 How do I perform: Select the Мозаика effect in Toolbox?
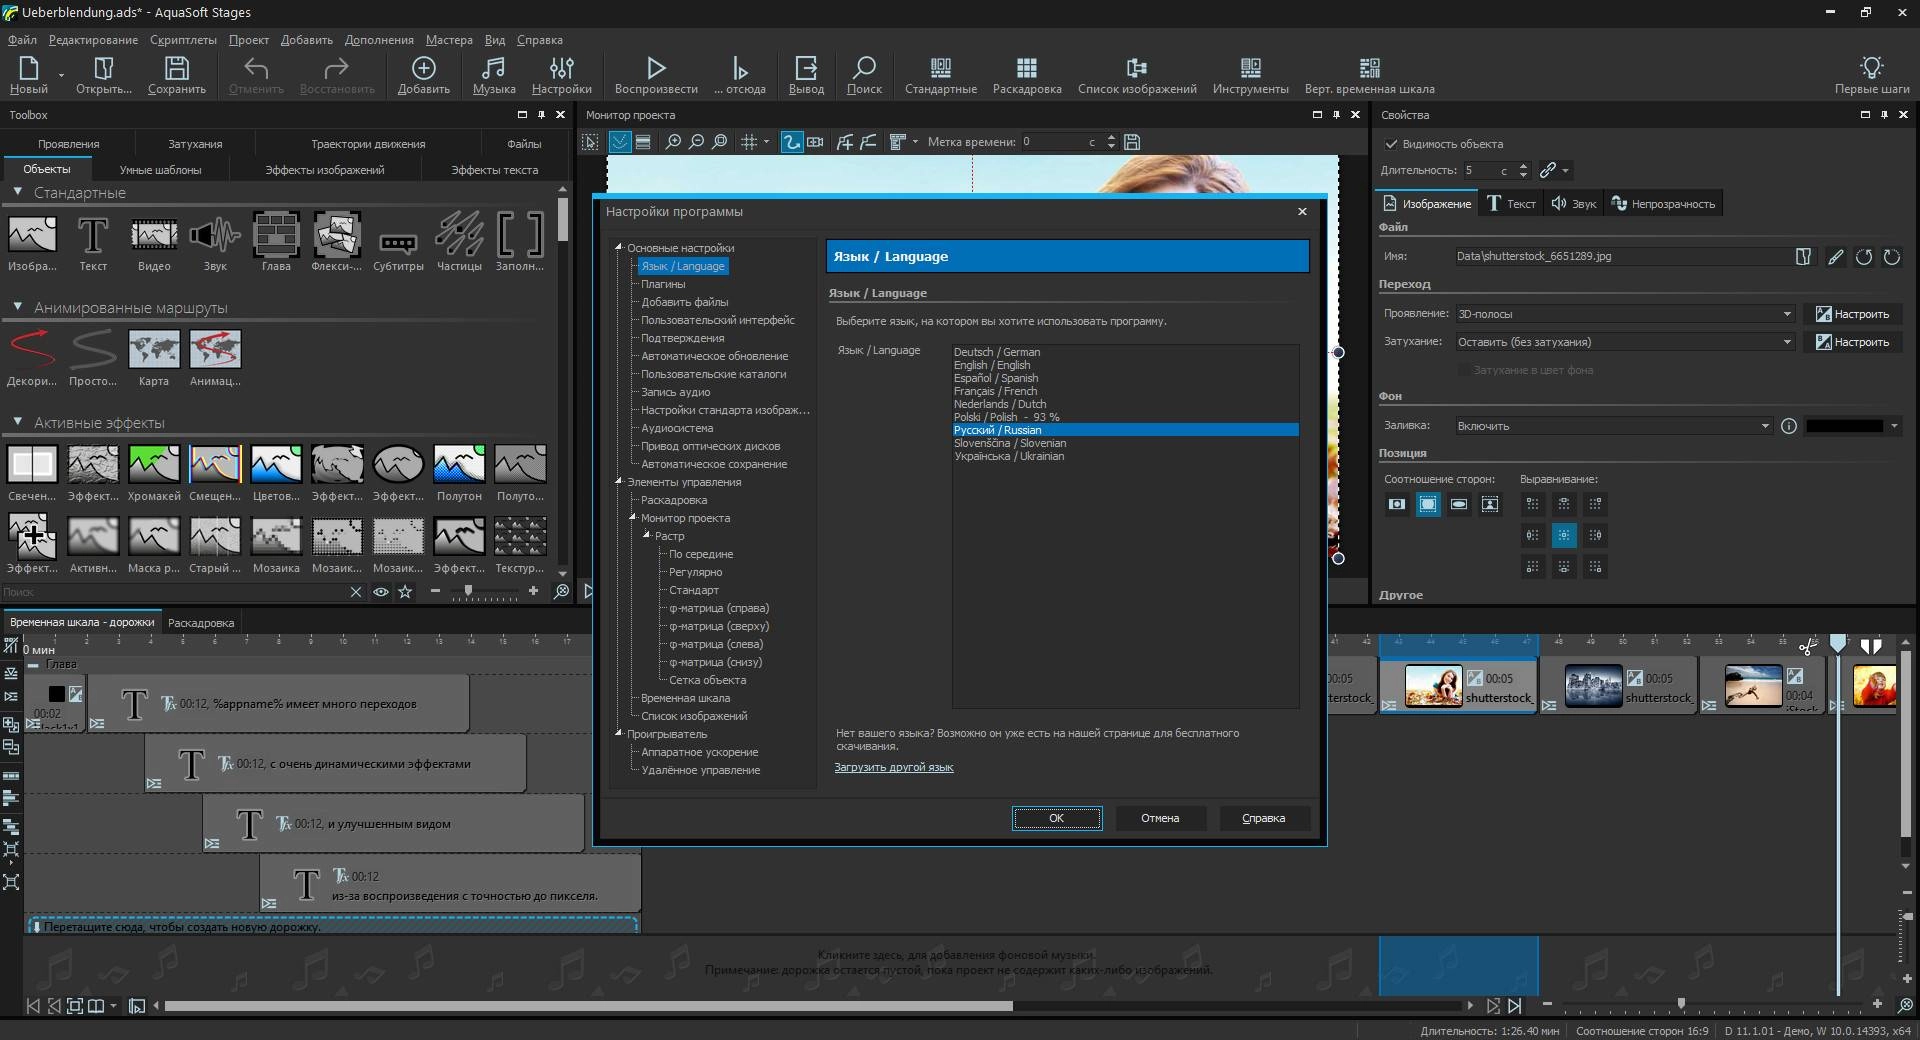276,544
